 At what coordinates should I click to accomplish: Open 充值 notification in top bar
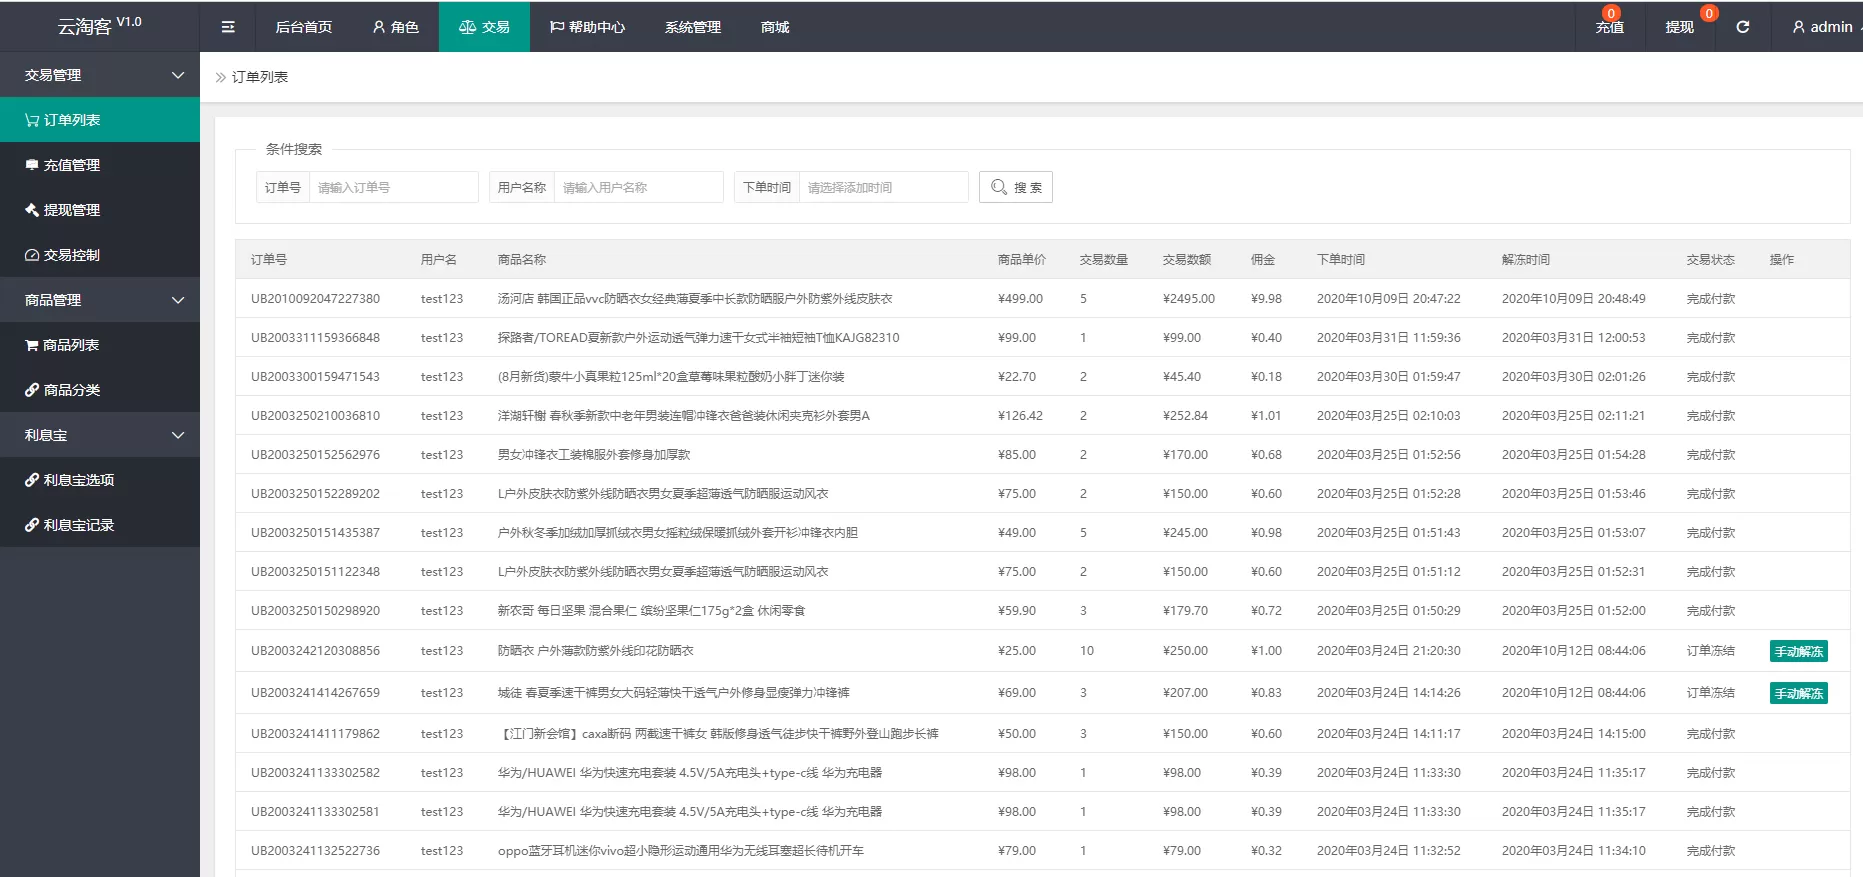[x=1609, y=27]
